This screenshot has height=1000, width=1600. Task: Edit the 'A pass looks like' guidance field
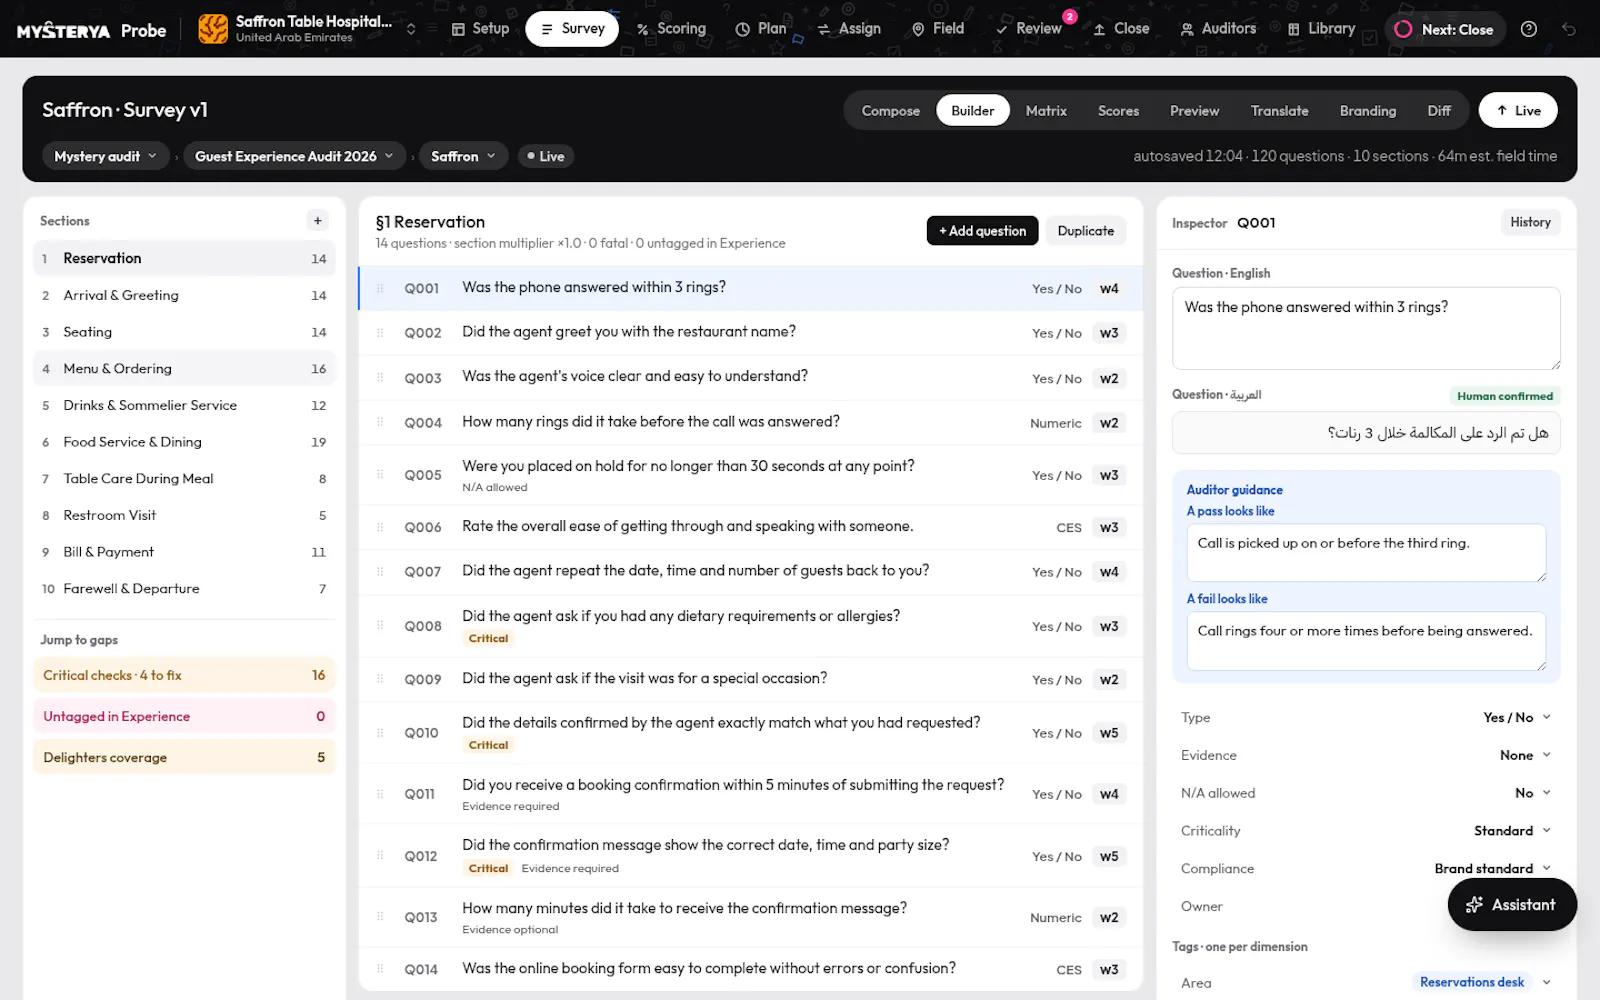[1365, 553]
